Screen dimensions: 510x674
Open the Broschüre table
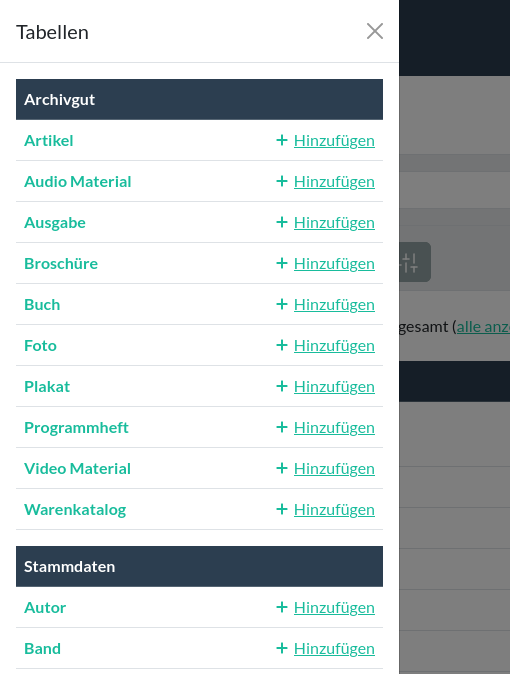pos(61,263)
